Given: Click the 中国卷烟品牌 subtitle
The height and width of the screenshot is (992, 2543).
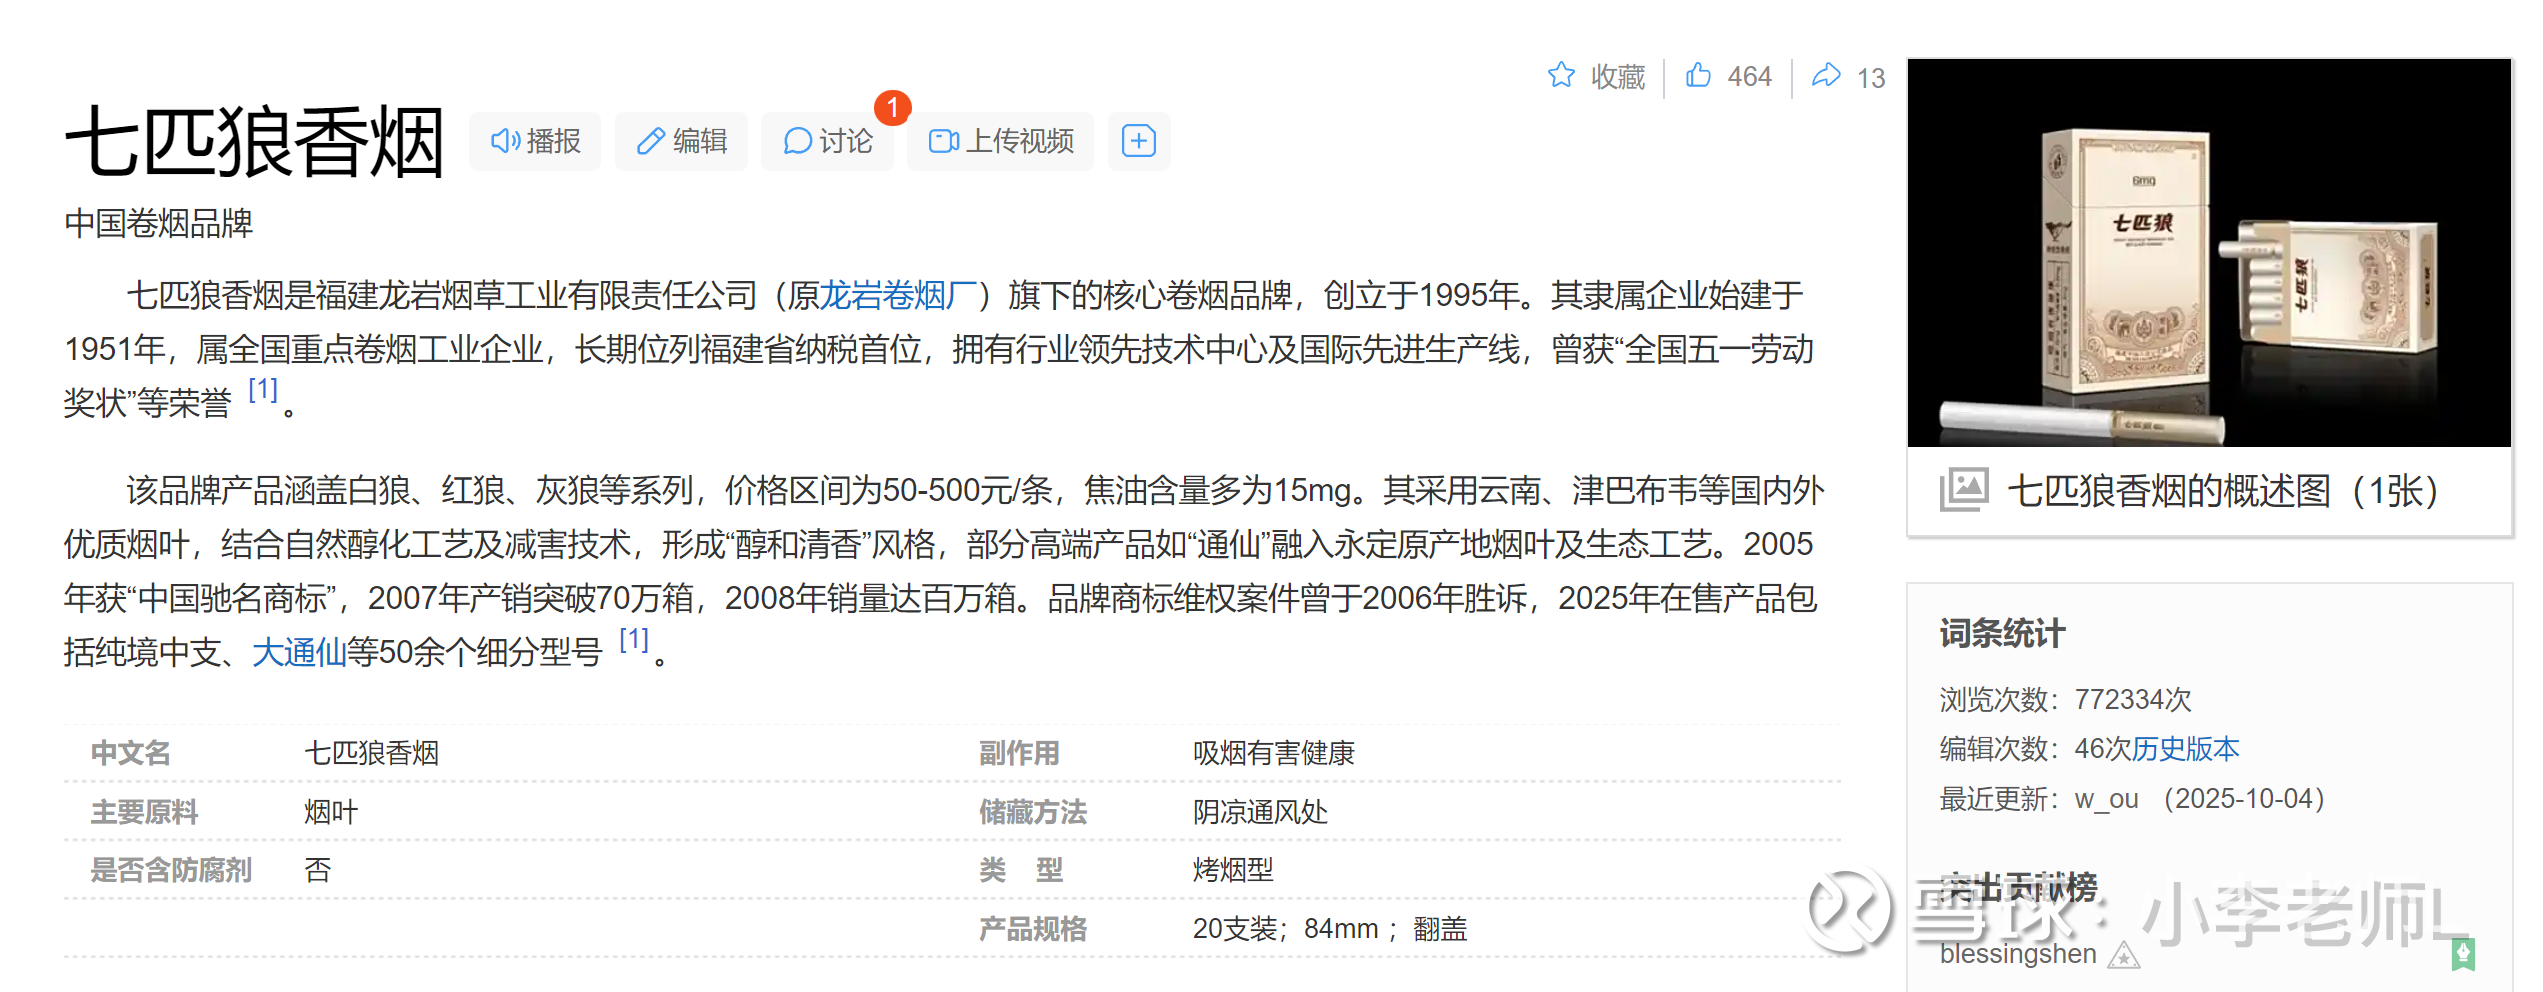Looking at the screenshot, I should click(x=158, y=223).
